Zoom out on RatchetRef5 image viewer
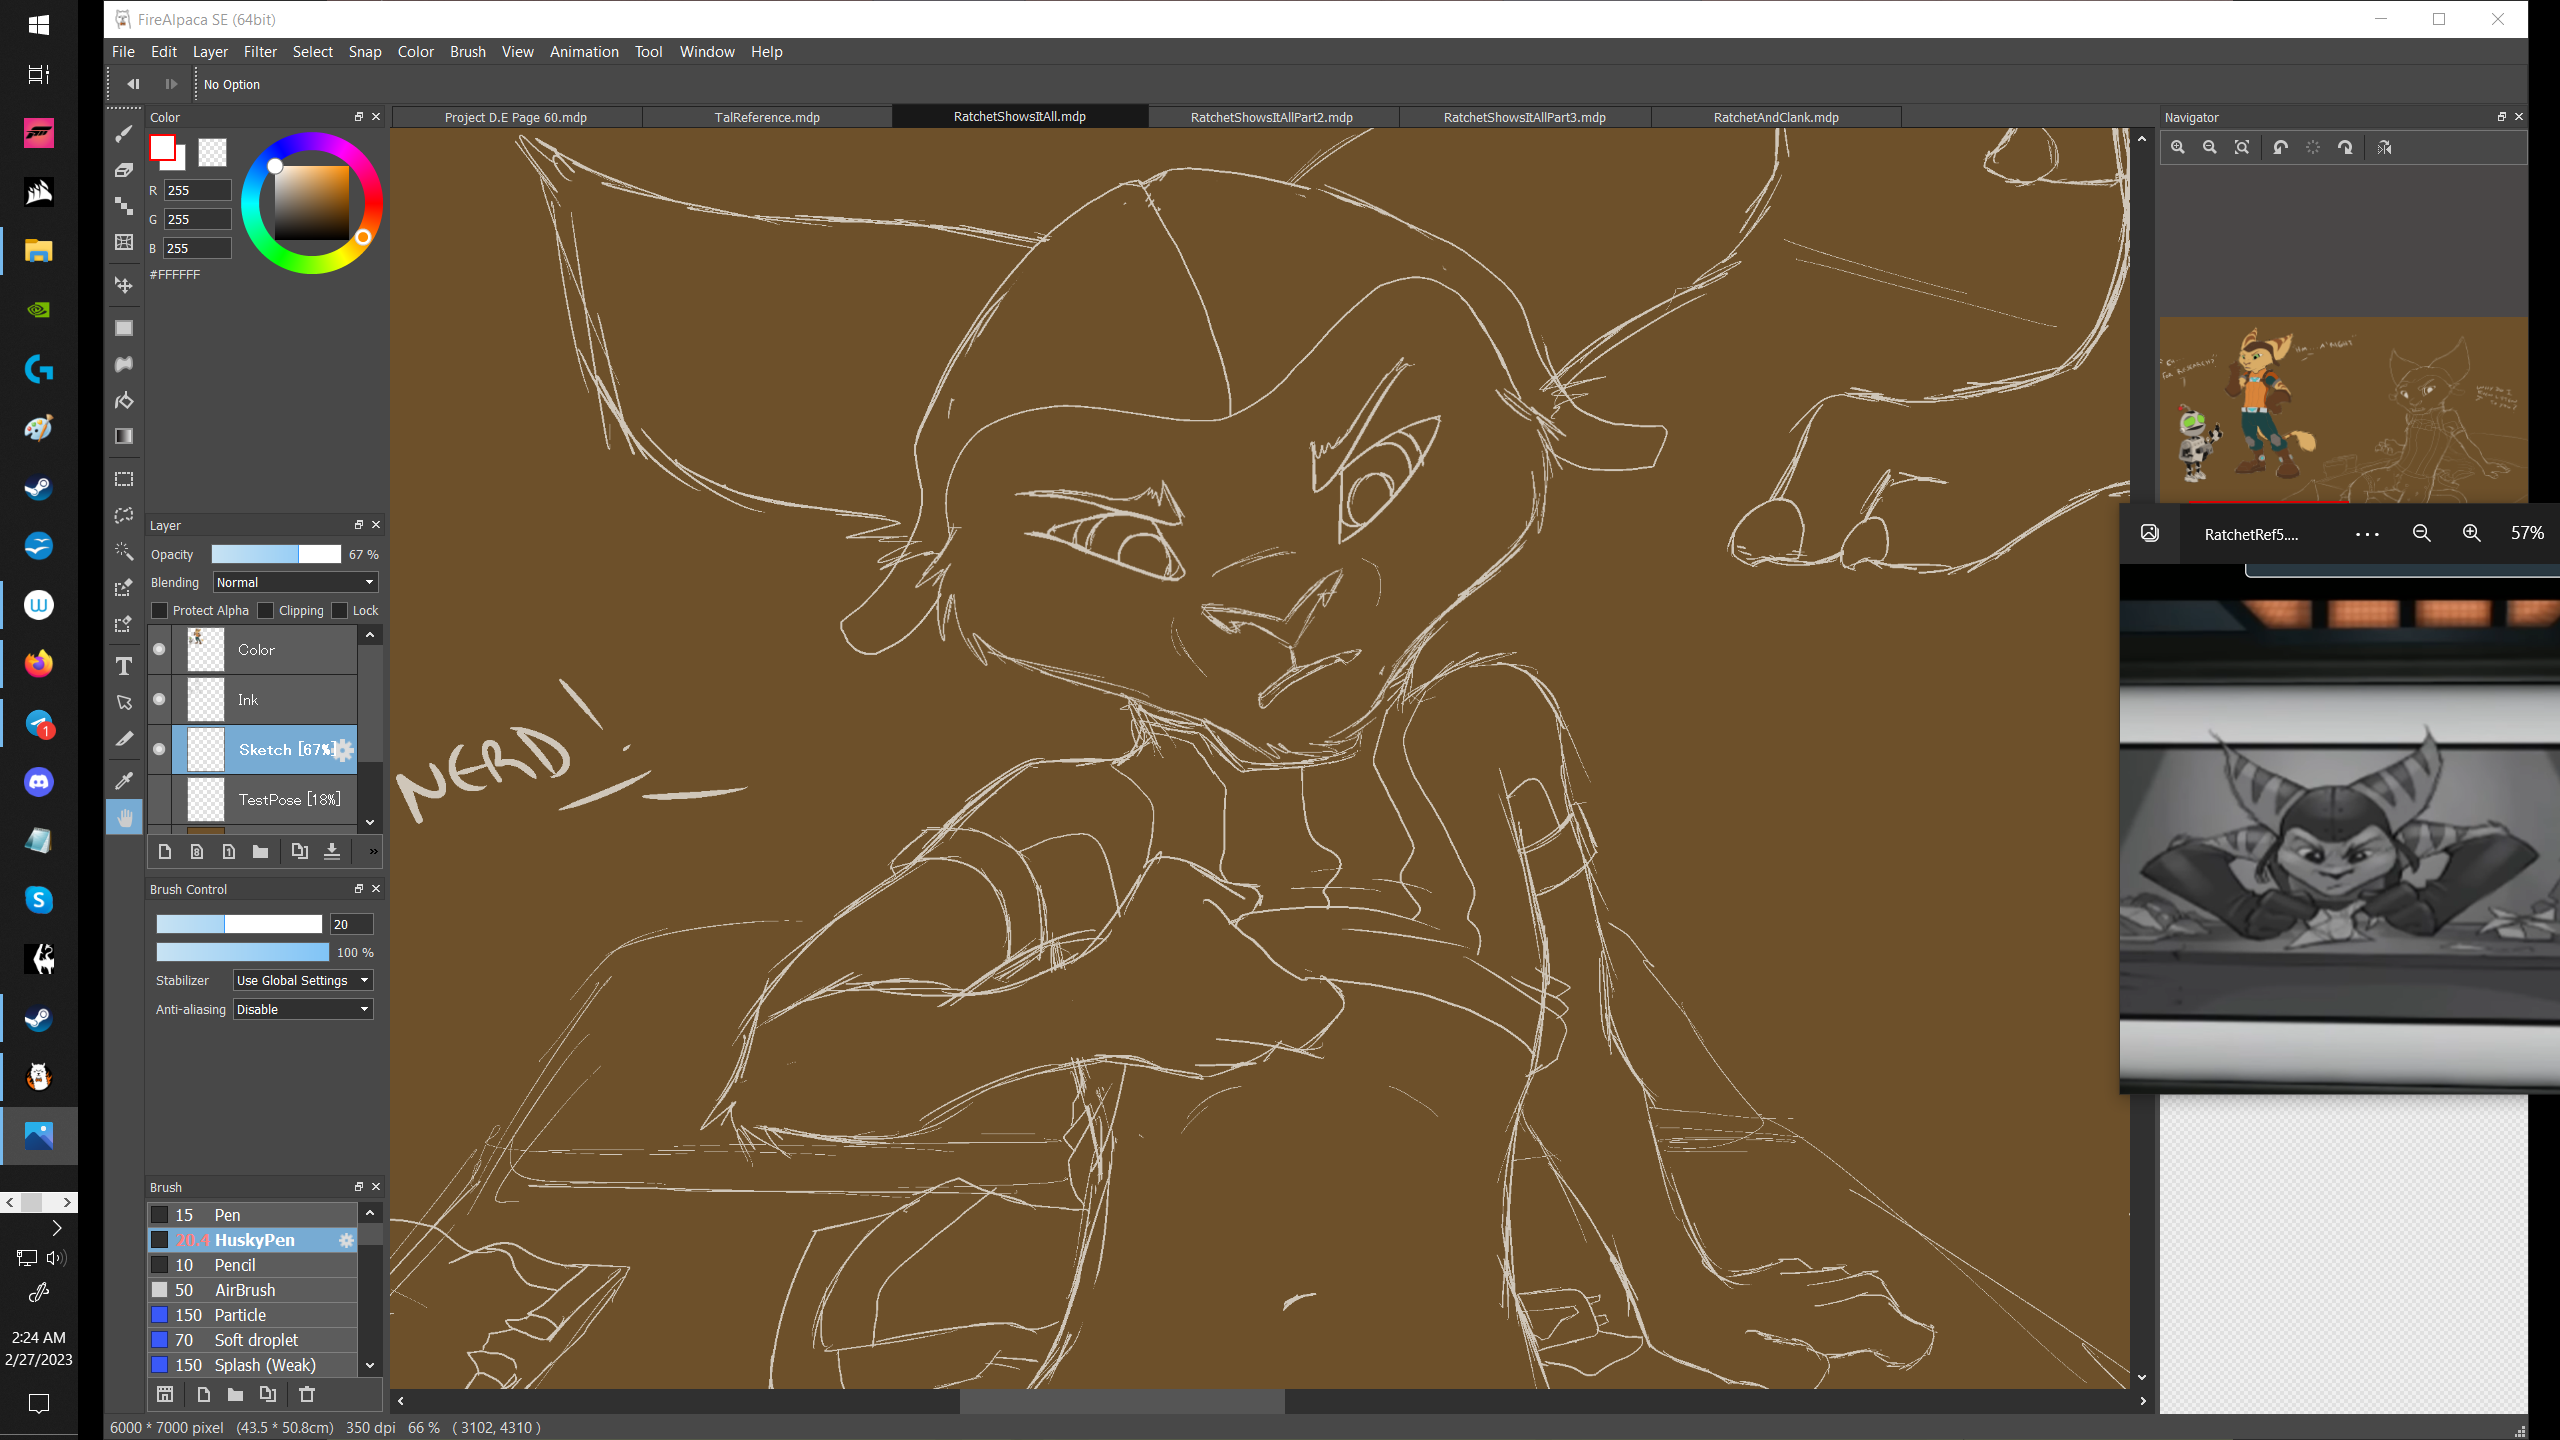Viewport: 2560px width, 1440px height. click(2421, 533)
